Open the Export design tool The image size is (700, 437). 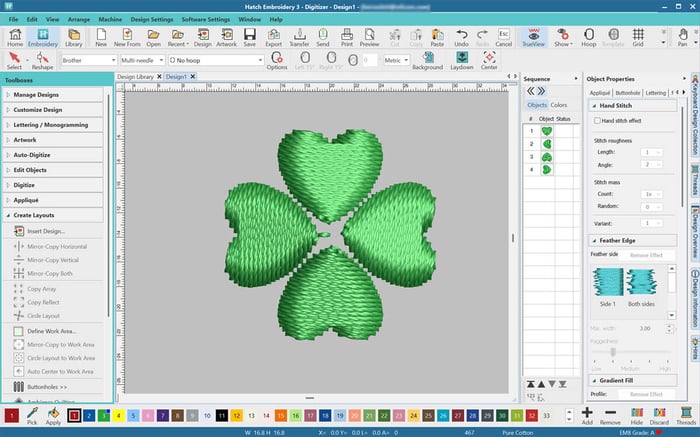click(271, 38)
